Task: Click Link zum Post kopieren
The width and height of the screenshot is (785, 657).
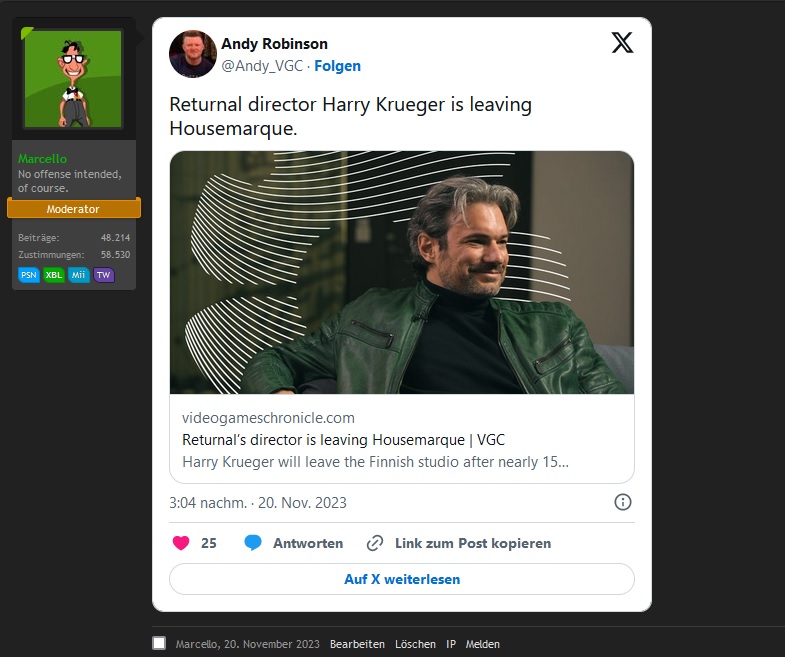Action: pos(473,543)
